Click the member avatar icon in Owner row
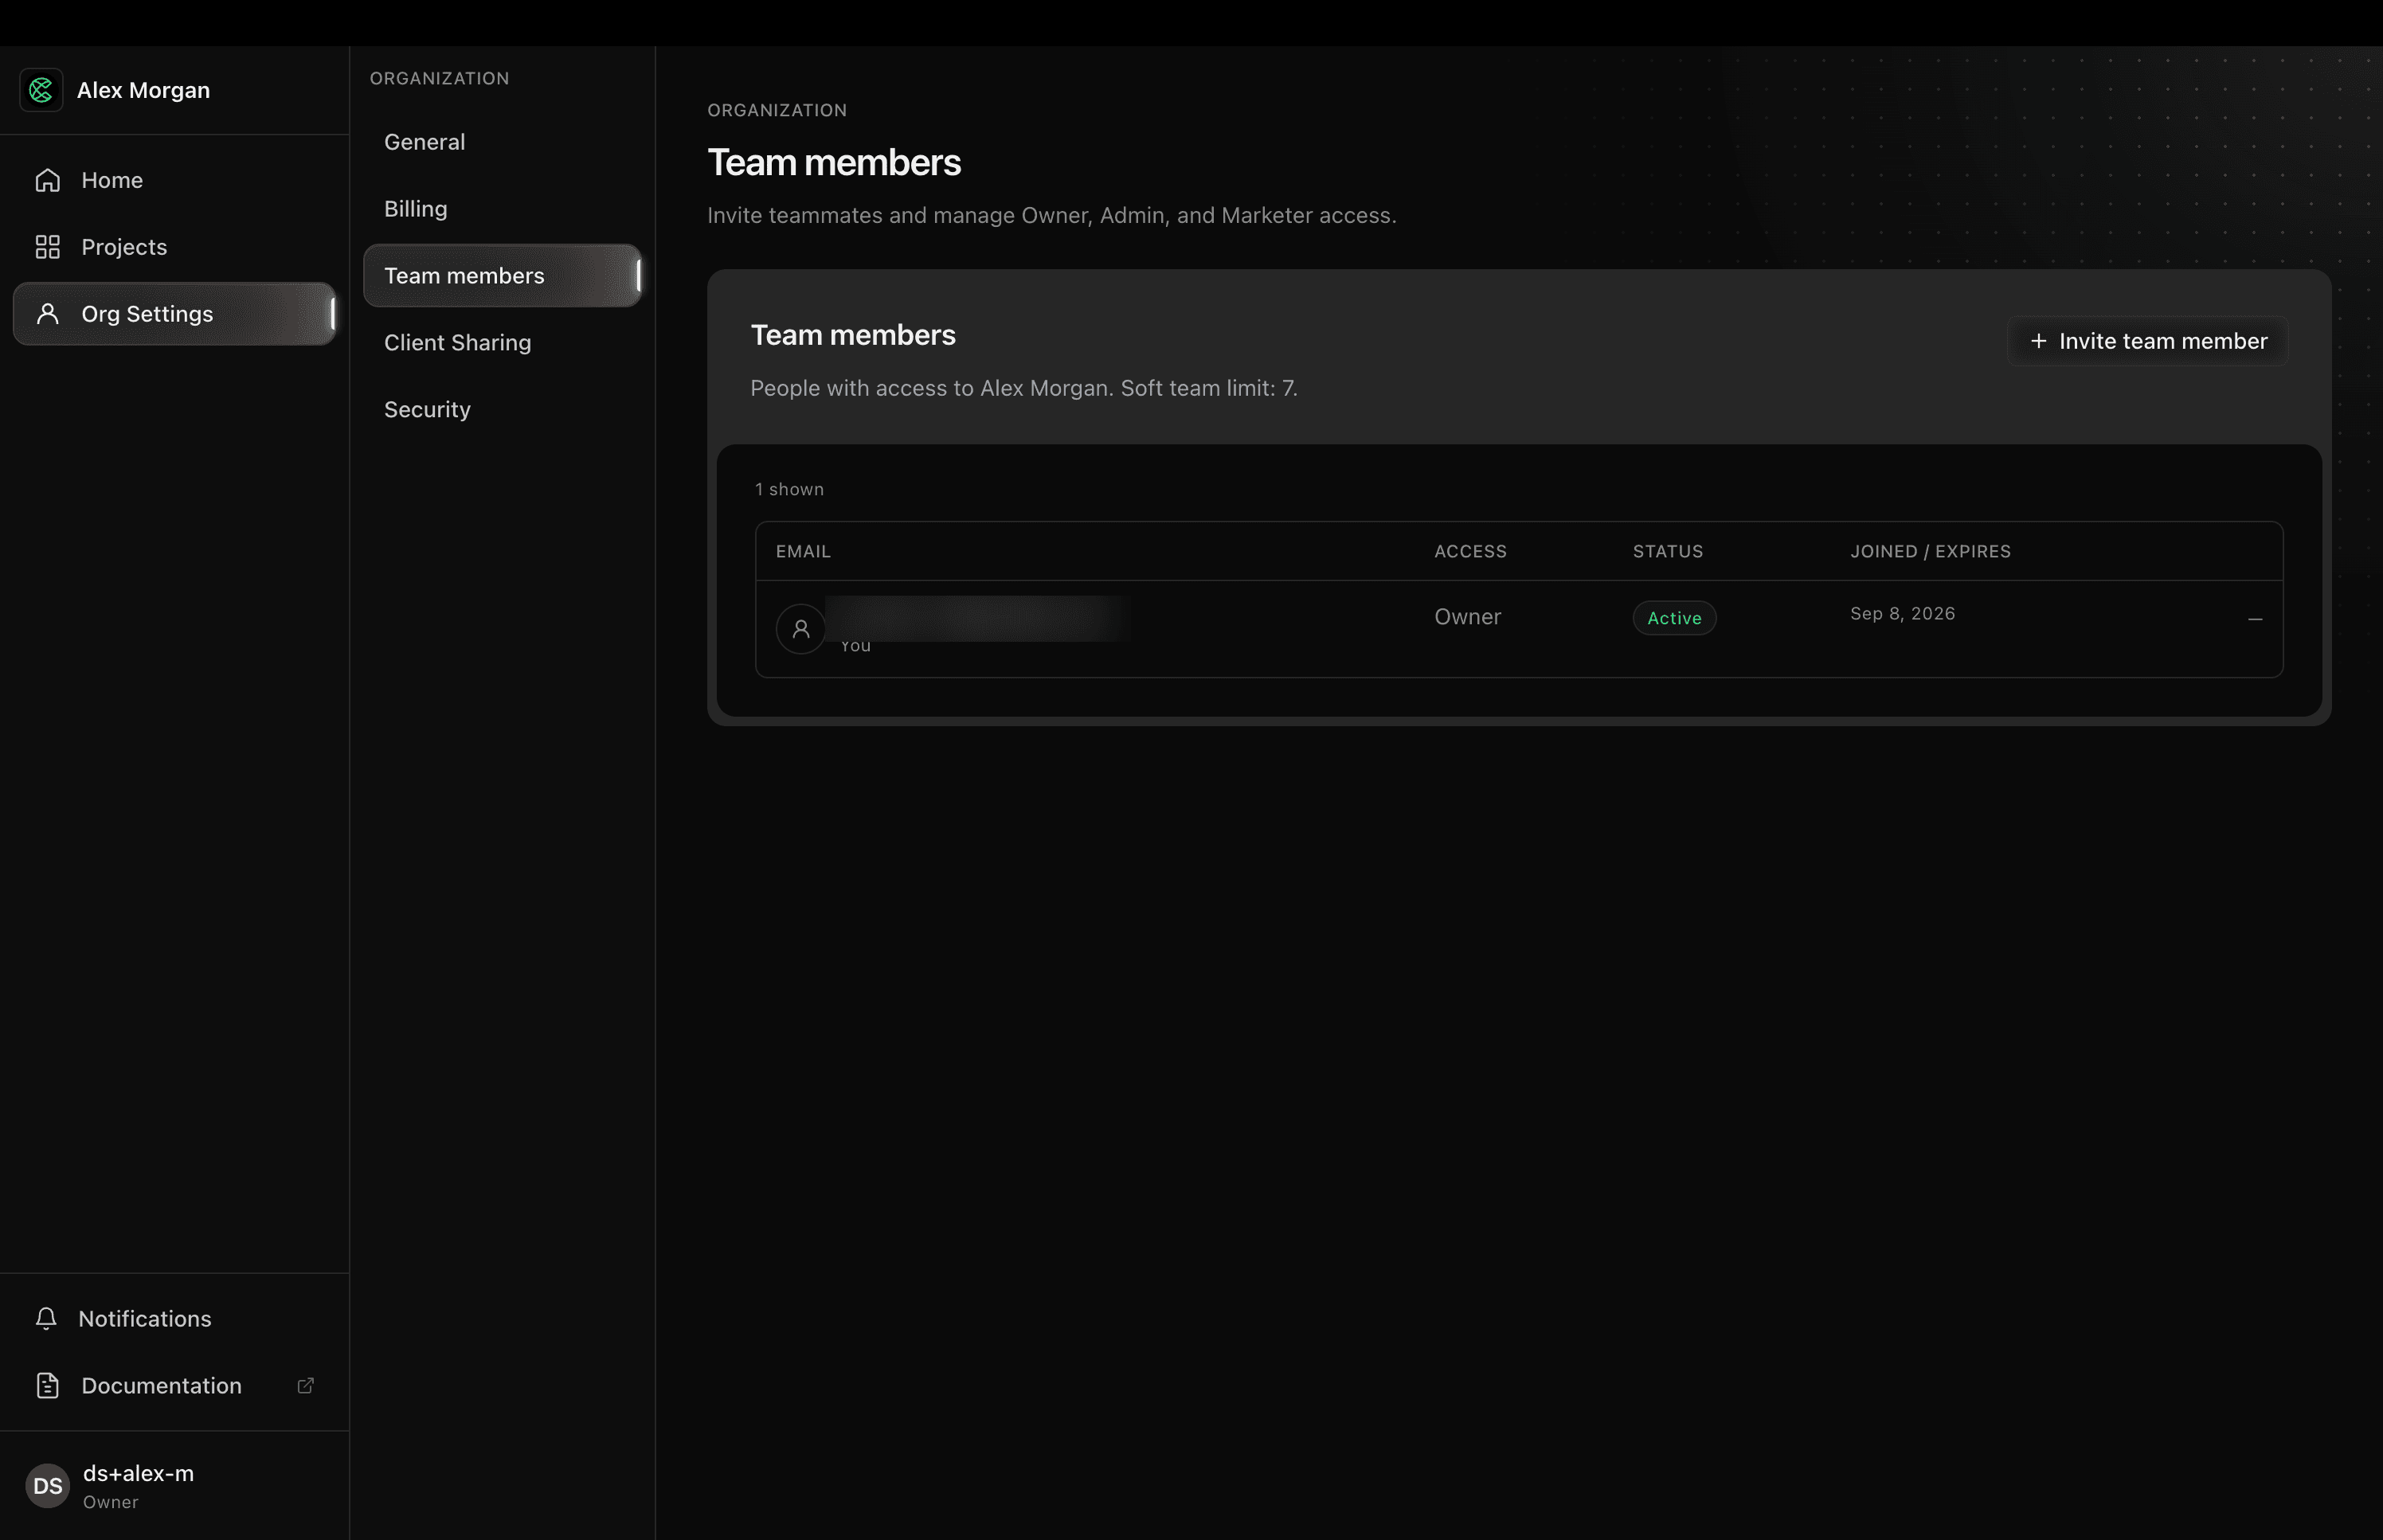 pos(800,629)
